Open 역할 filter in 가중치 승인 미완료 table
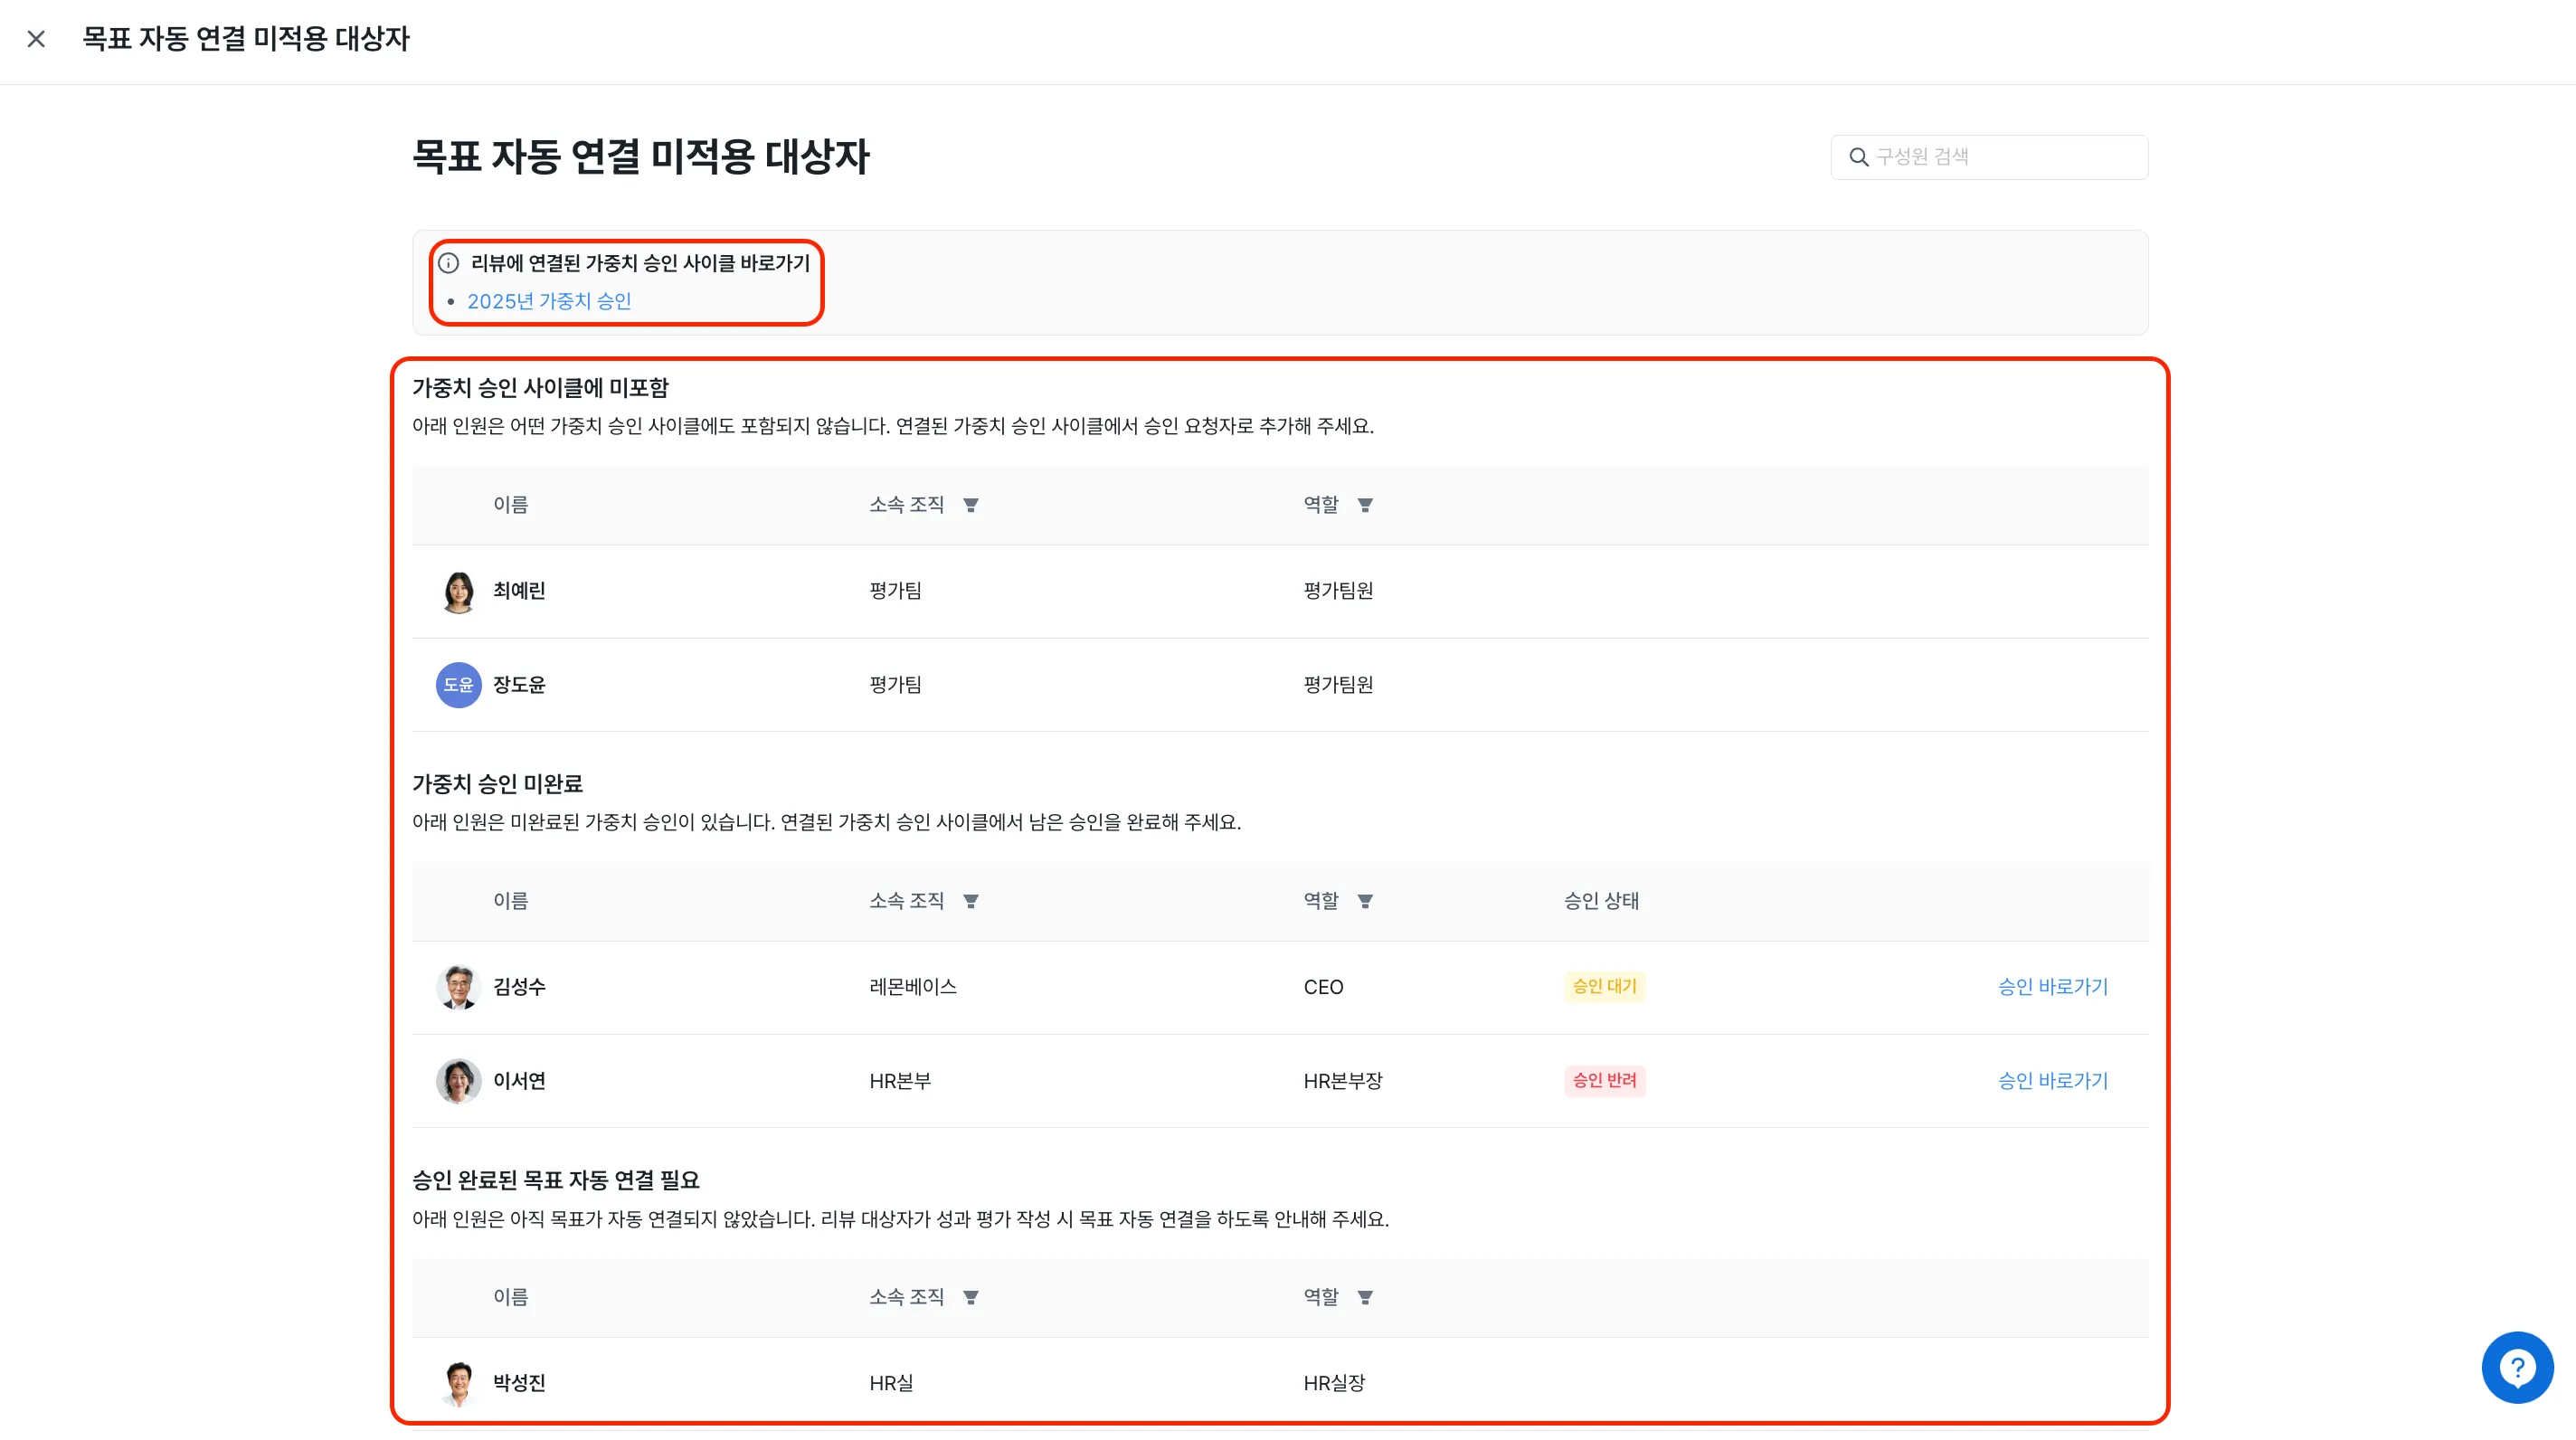 [x=1365, y=901]
